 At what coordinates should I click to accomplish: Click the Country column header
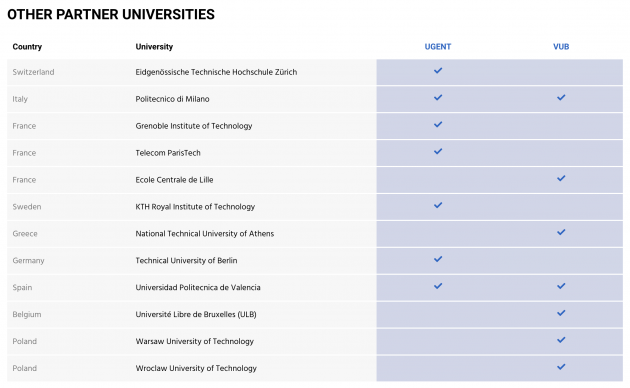point(27,47)
